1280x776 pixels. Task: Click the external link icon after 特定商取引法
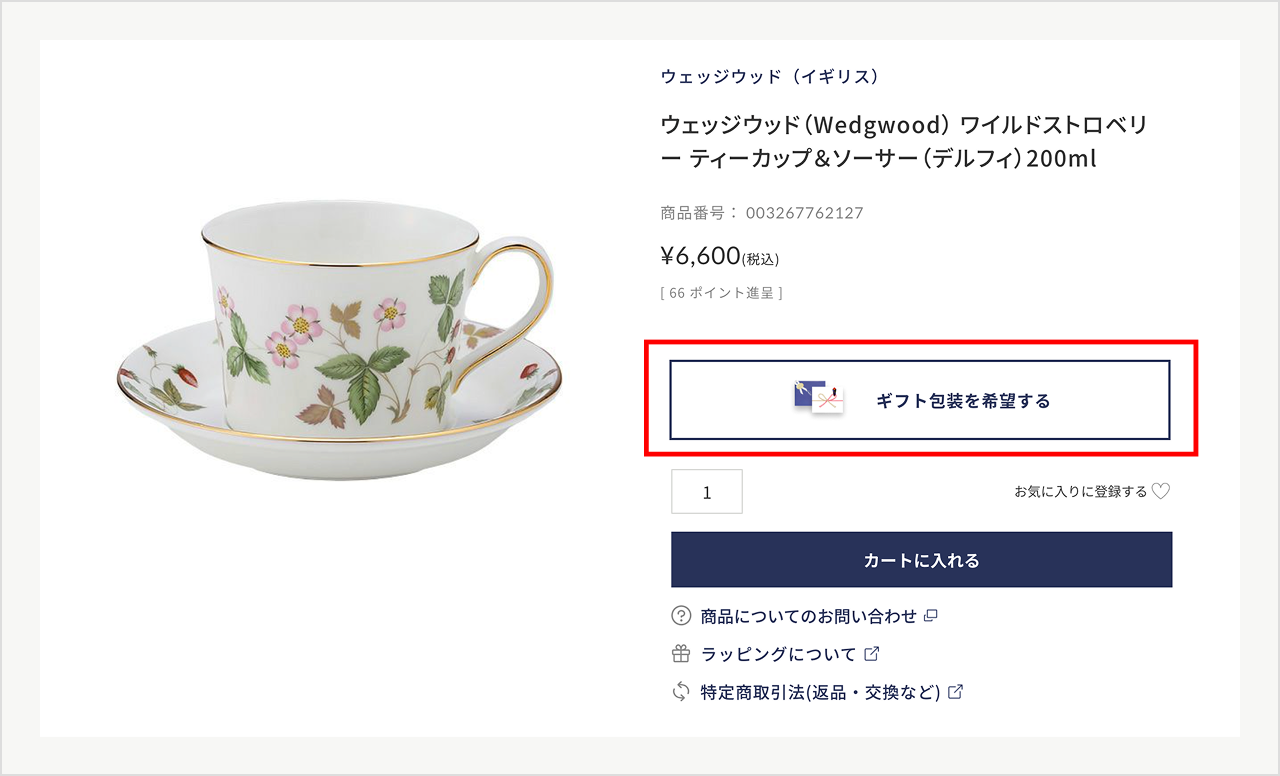click(955, 691)
